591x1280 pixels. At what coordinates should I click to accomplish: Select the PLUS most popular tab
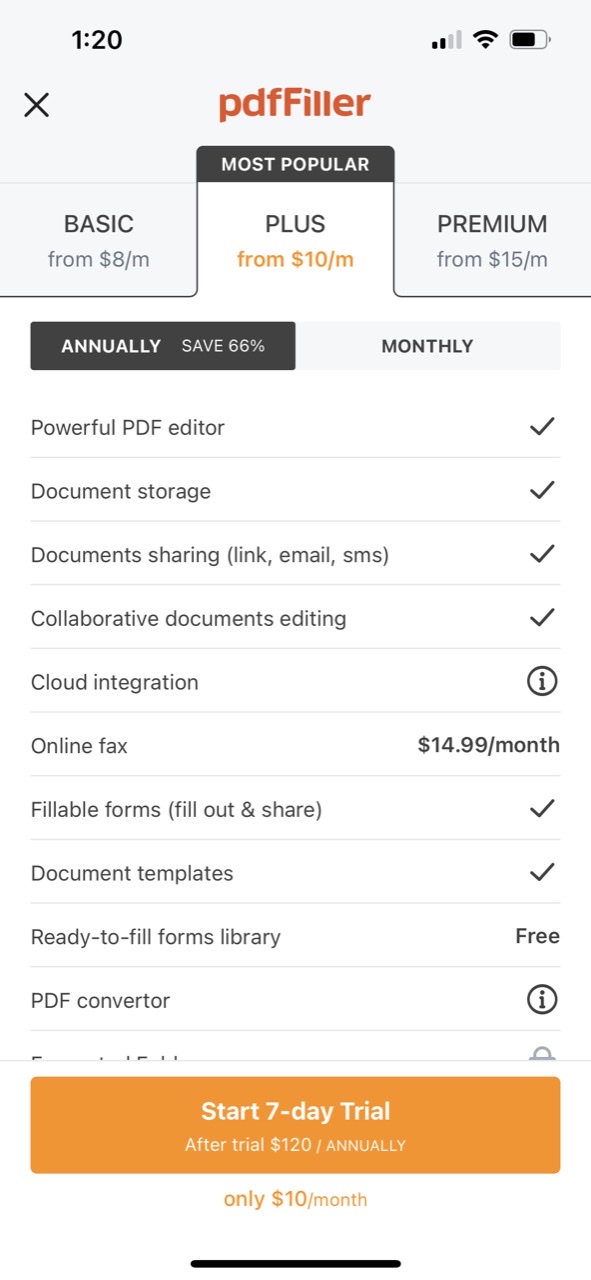pos(295,240)
